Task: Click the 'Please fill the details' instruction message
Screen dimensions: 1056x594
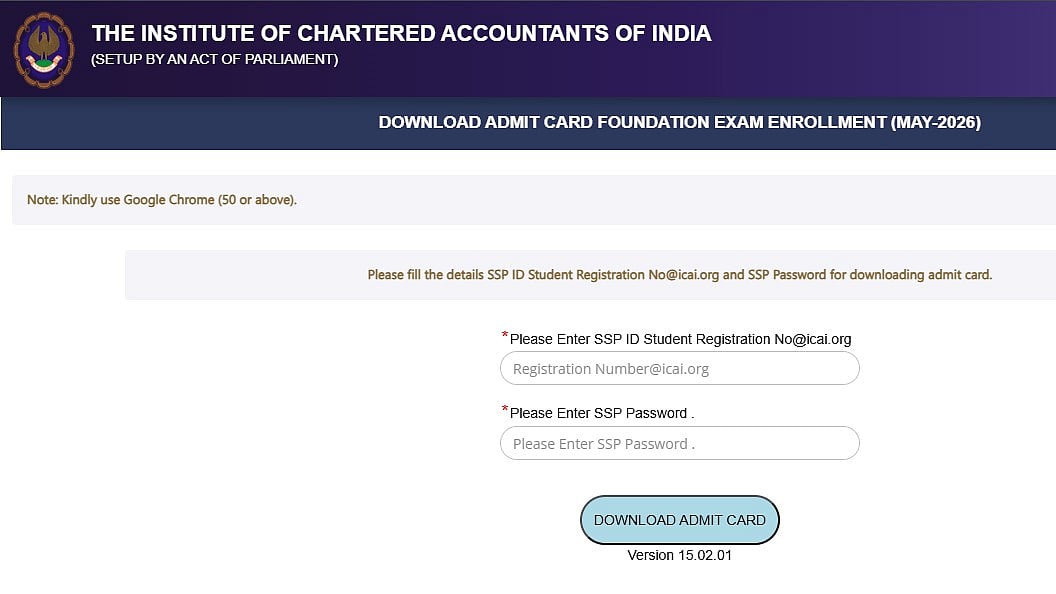Action: [679, 275]
